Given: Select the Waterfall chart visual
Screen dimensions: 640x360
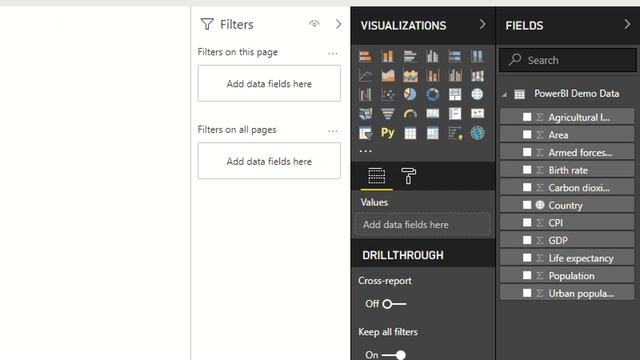Looking at the screenshot, I should pos(365,94).
